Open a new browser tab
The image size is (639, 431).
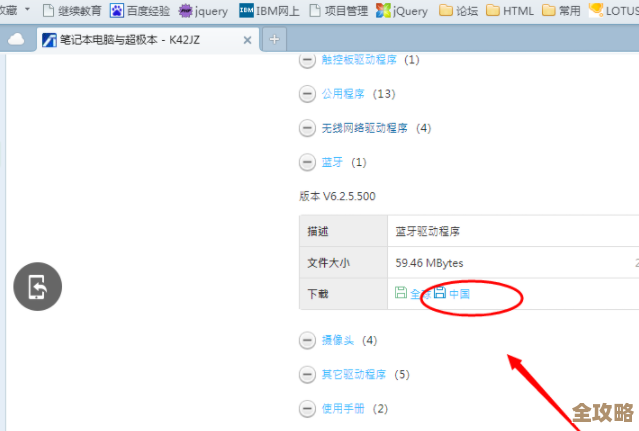point(274,40)
